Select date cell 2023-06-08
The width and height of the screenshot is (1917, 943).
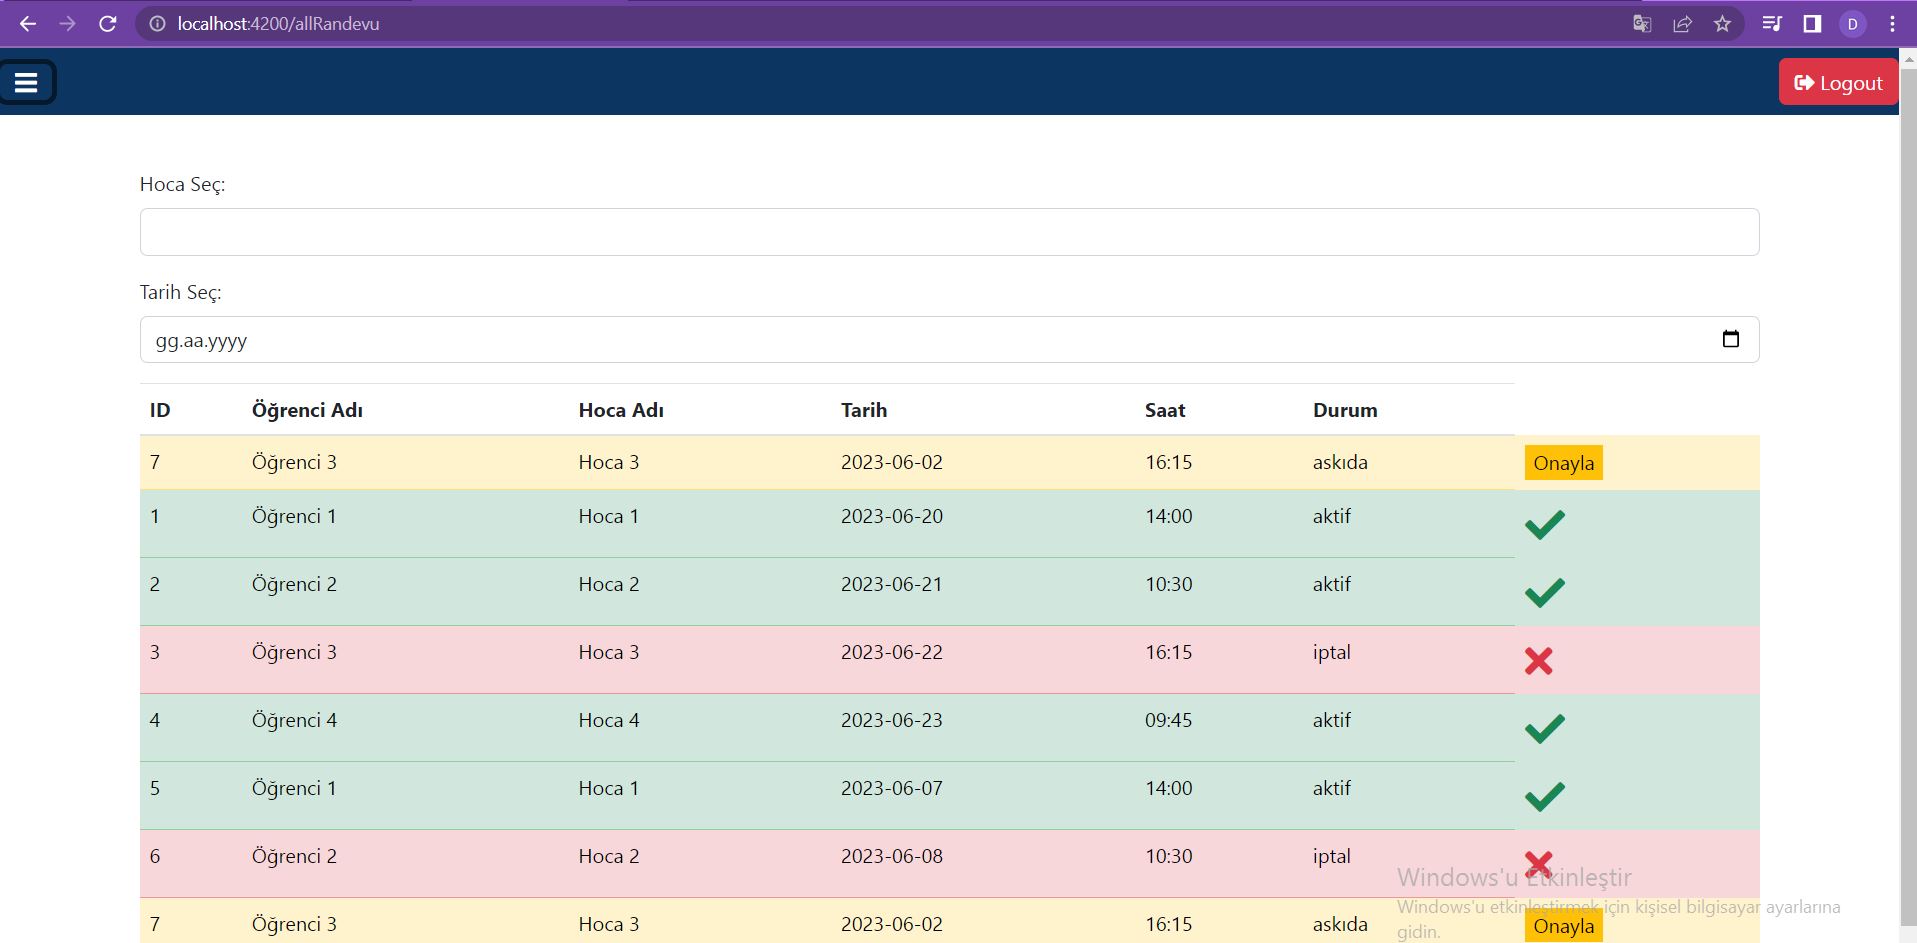892,856
